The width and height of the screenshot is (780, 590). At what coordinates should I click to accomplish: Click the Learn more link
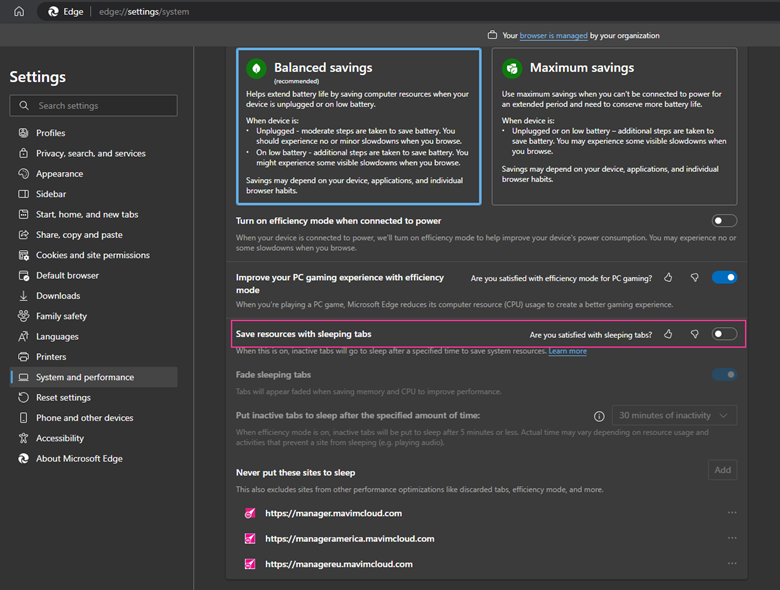click(567, 352)
